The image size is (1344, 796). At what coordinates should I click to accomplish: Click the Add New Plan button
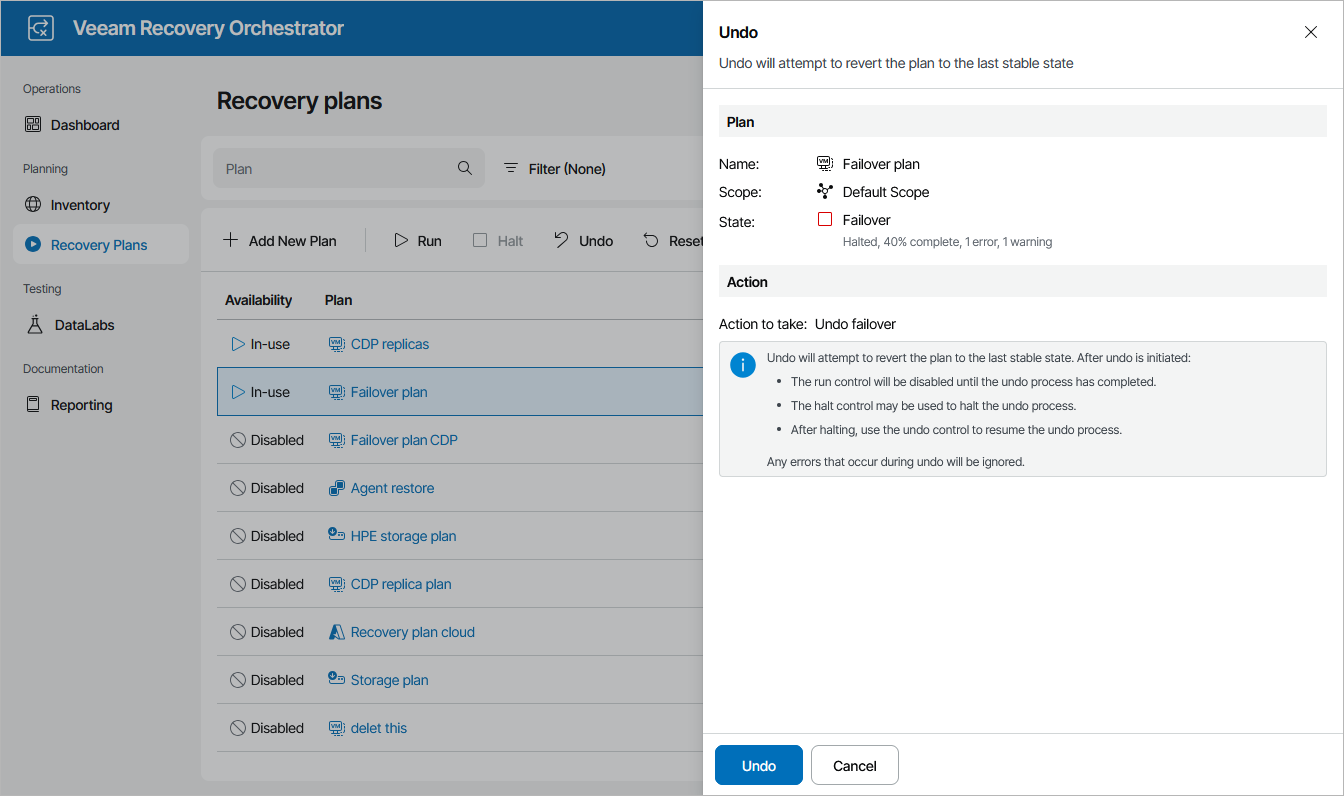click(280, 241)
